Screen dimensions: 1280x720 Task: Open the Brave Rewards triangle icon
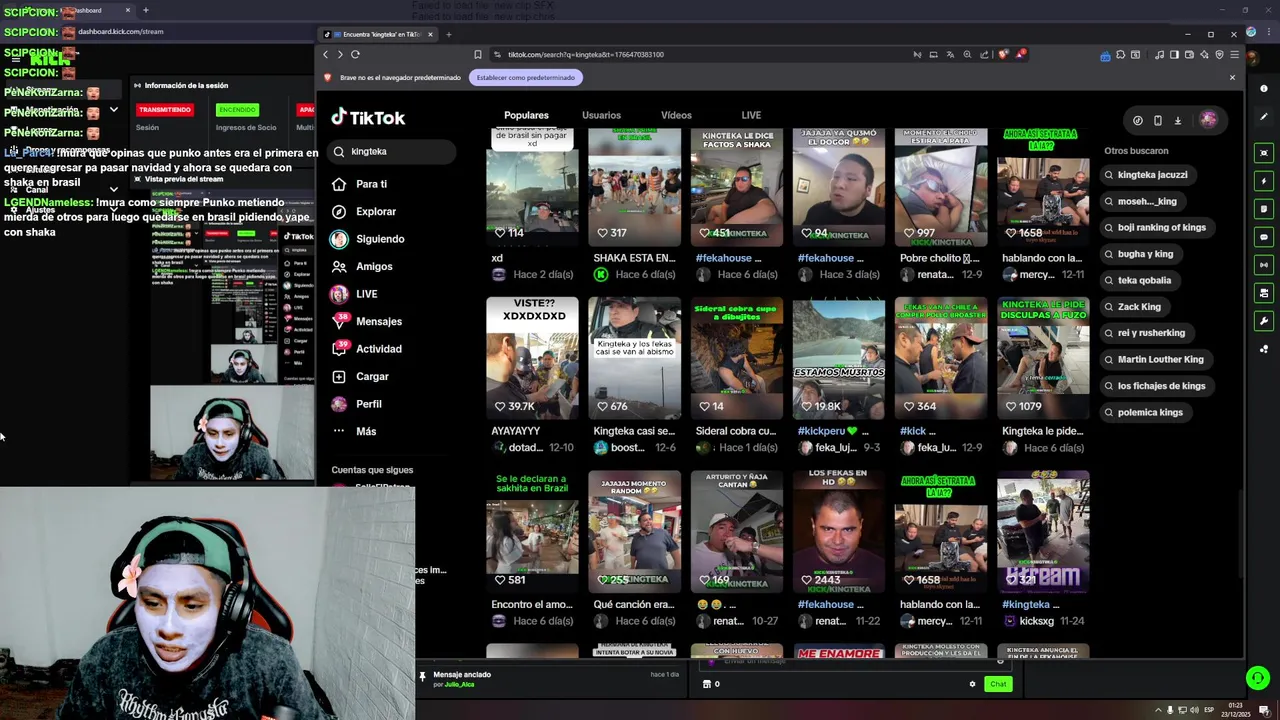(x=1022, y=54)
